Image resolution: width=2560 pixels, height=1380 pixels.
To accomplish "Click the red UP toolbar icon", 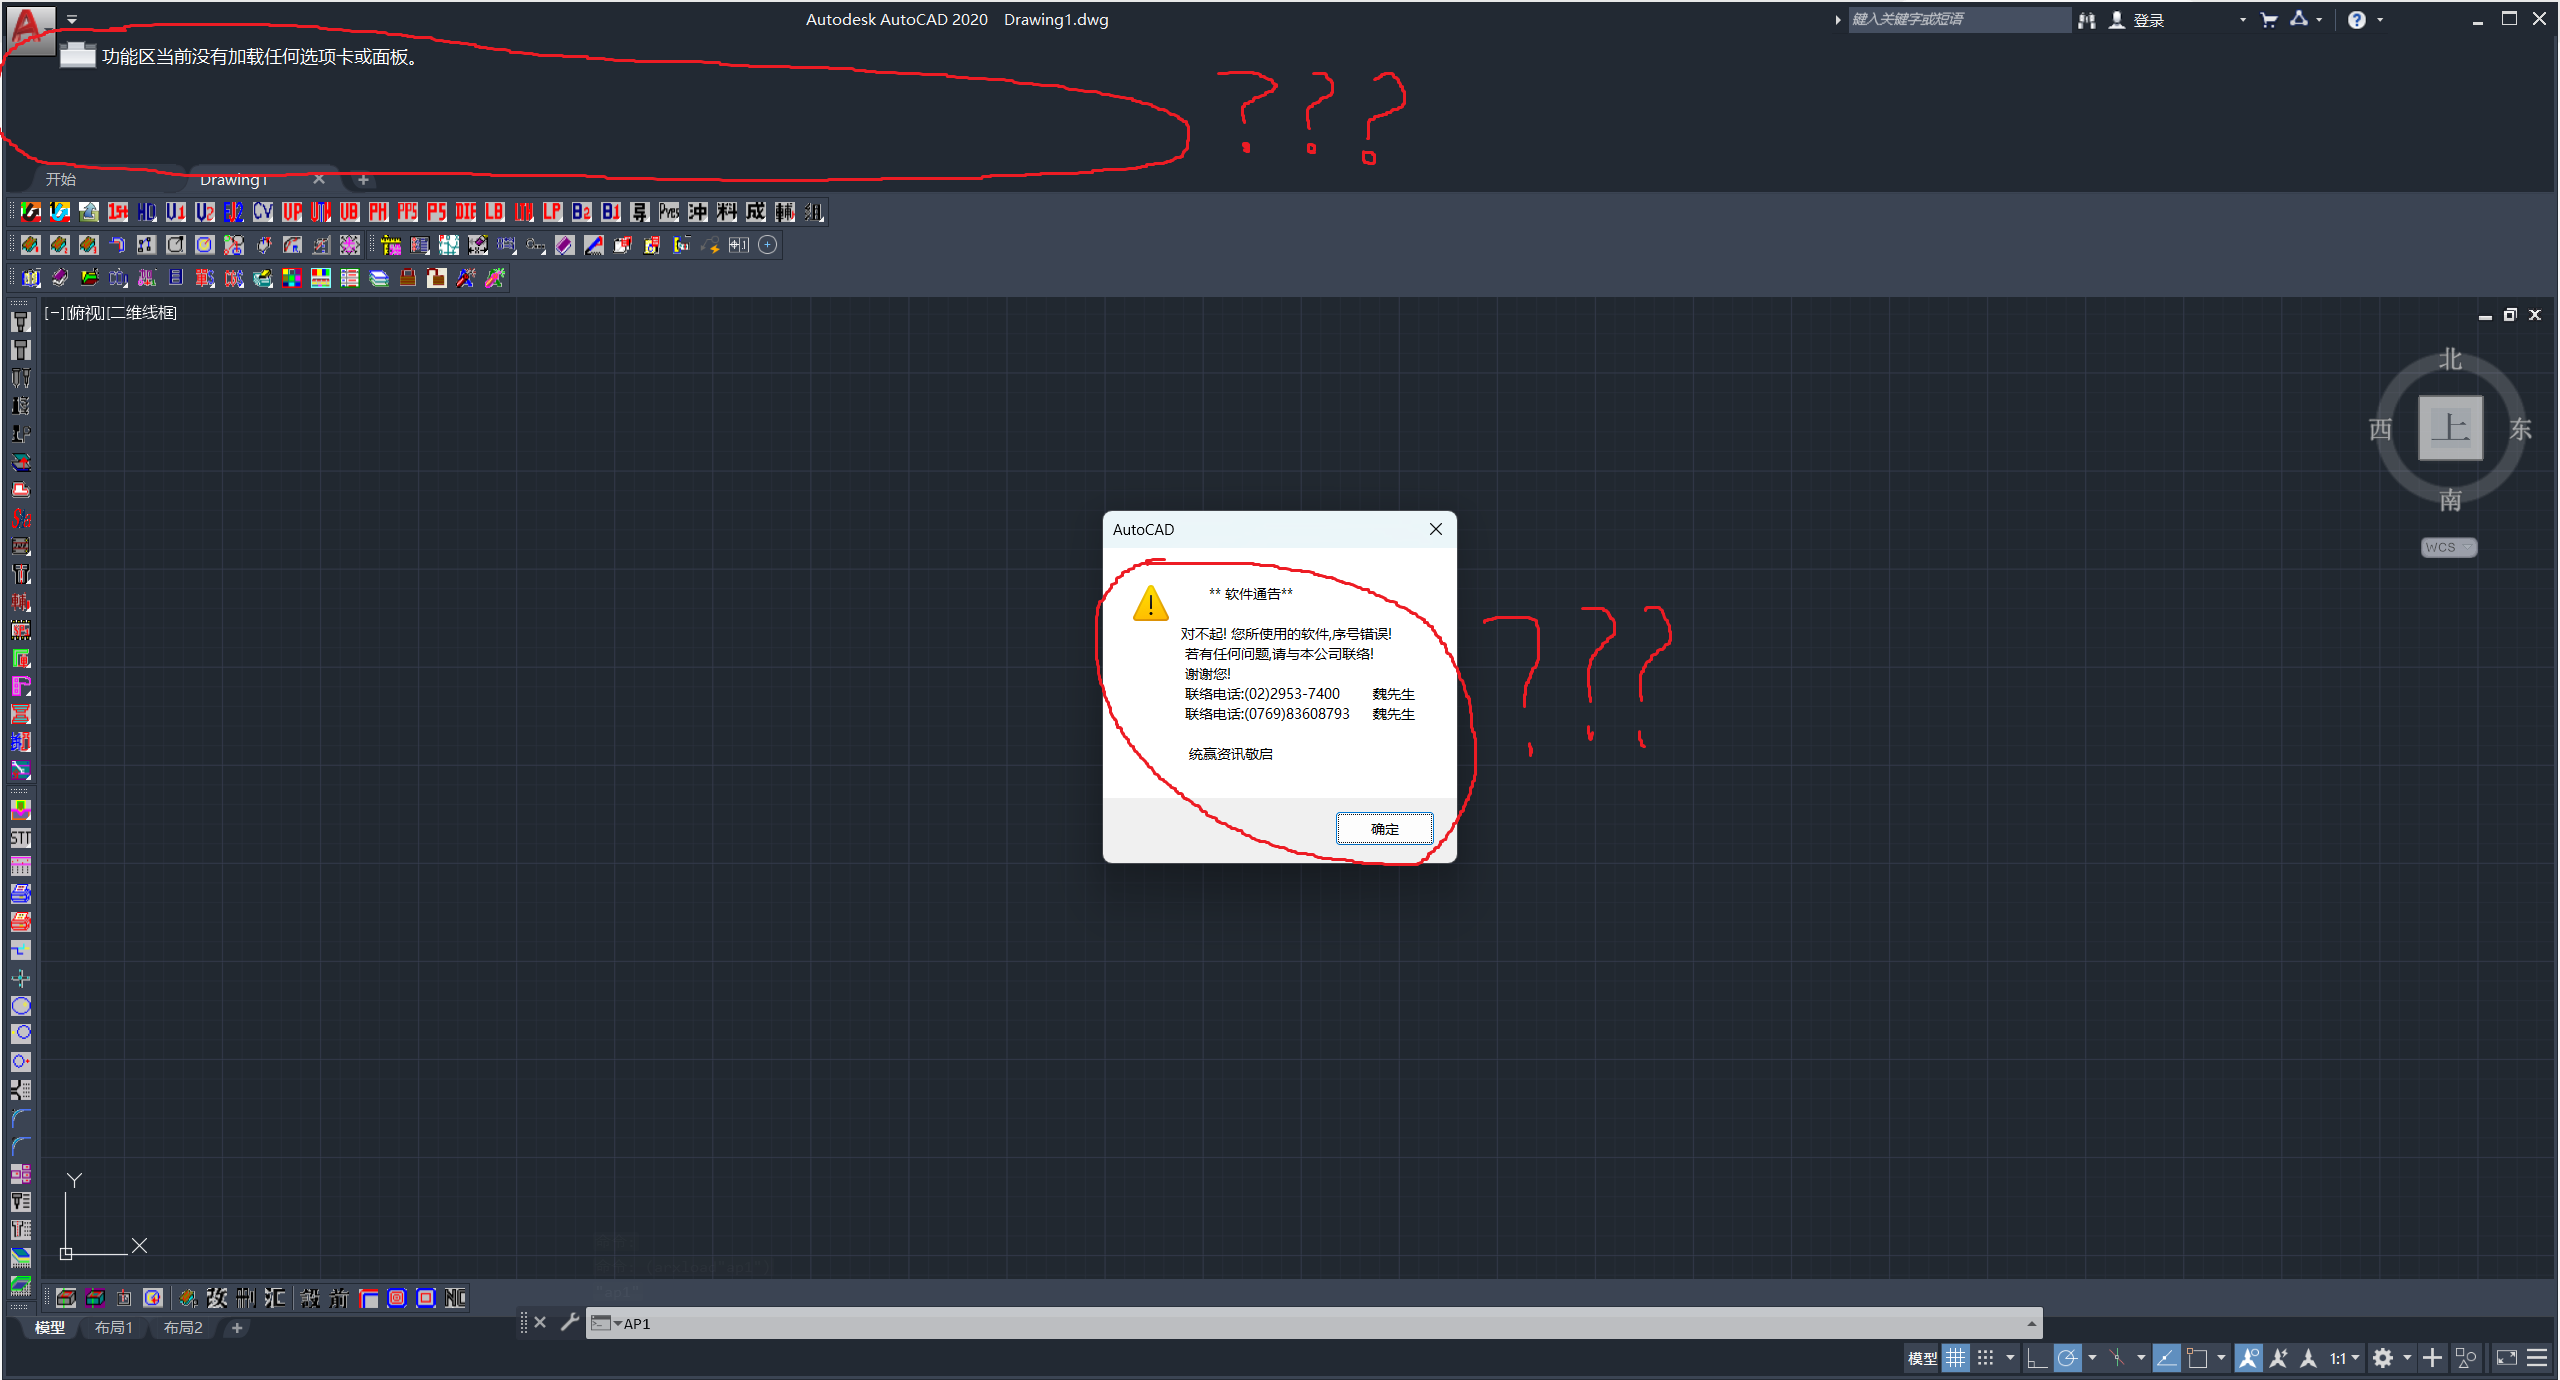I will (x=292, y=212).
